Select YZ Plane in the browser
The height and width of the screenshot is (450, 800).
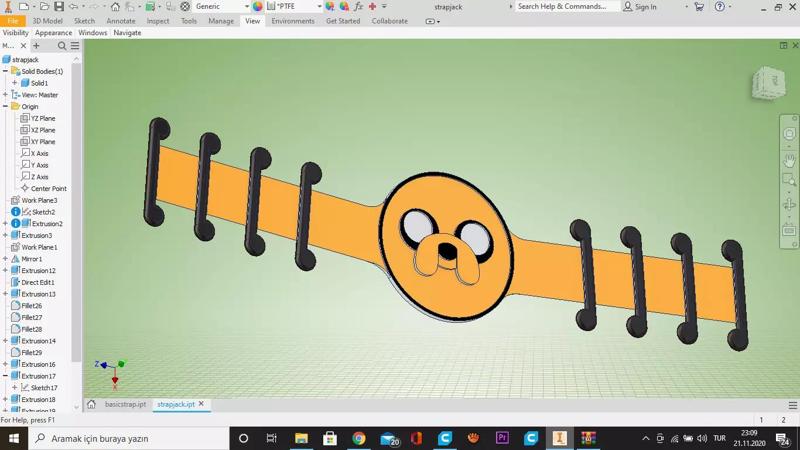38,118
